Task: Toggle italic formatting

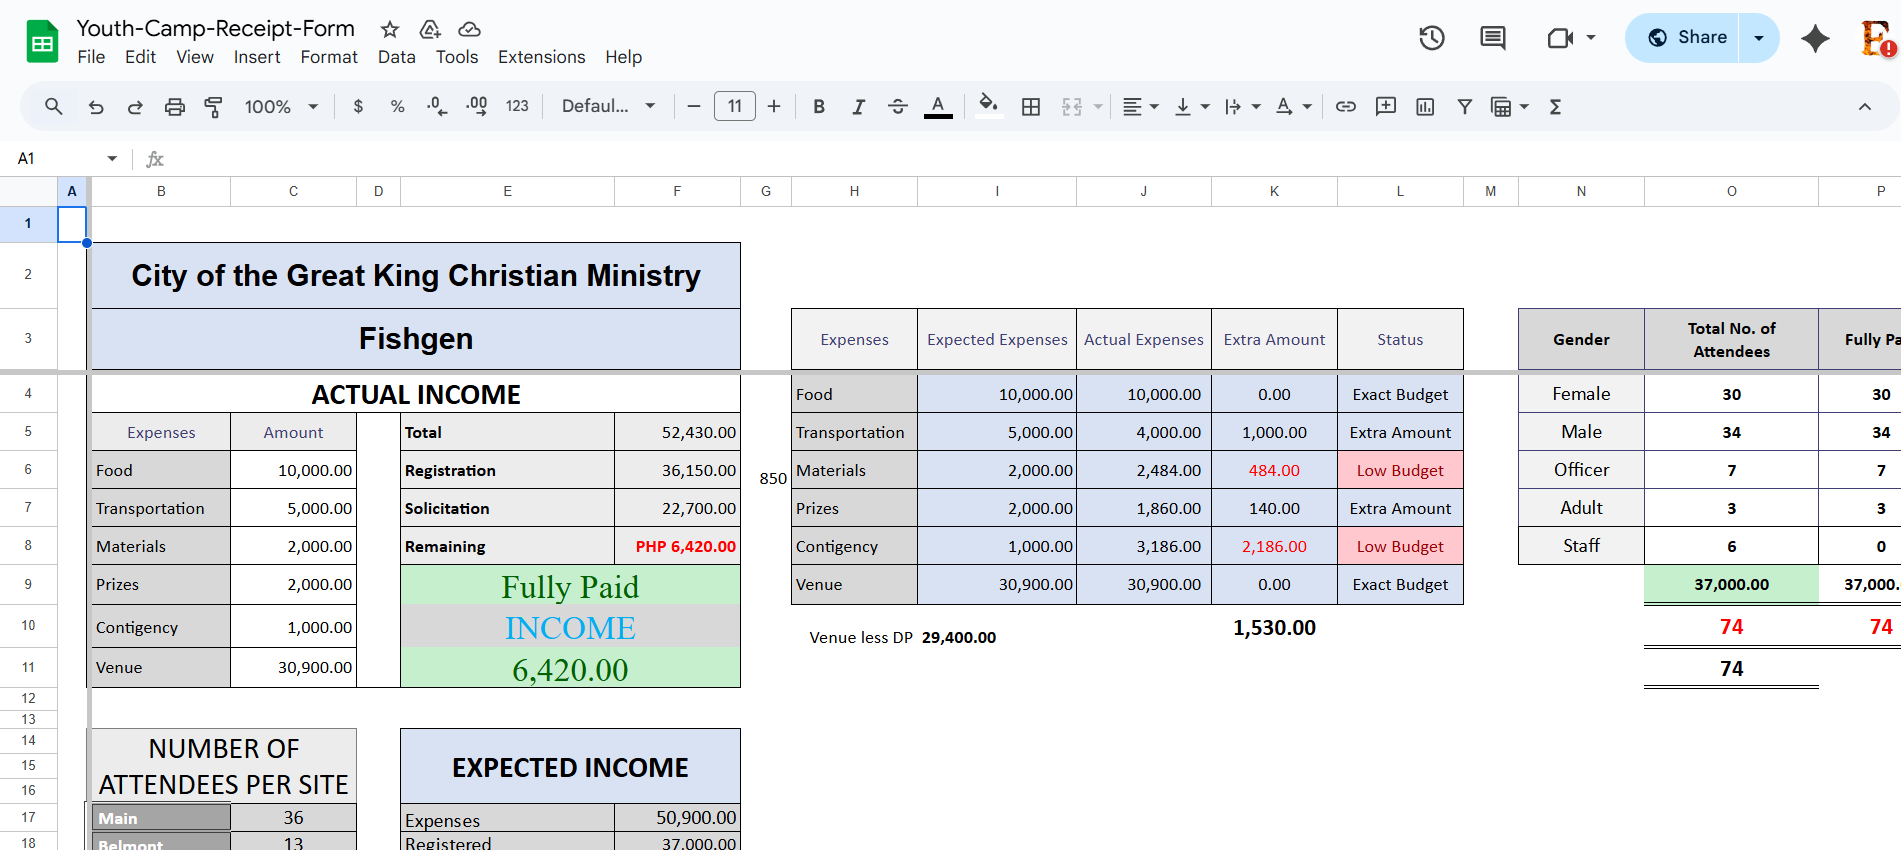Action: pos(858,106)
